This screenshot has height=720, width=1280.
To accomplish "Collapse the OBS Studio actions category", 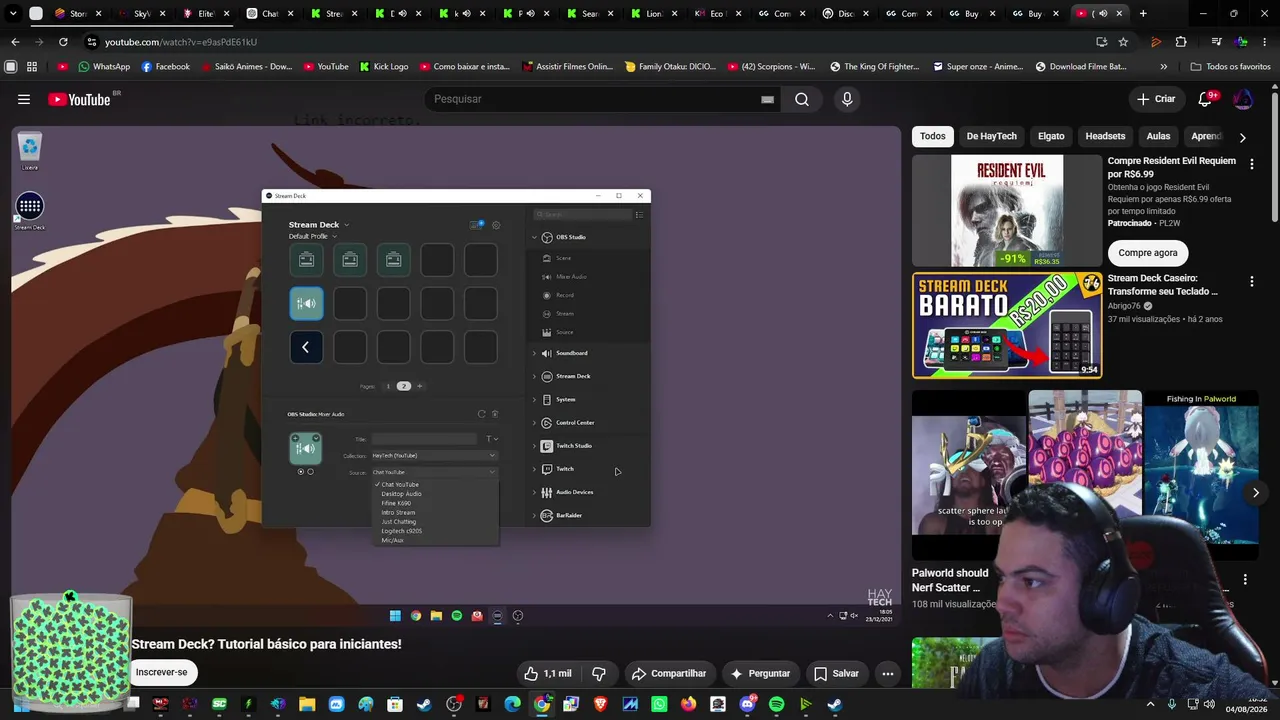I will point(534,237).
